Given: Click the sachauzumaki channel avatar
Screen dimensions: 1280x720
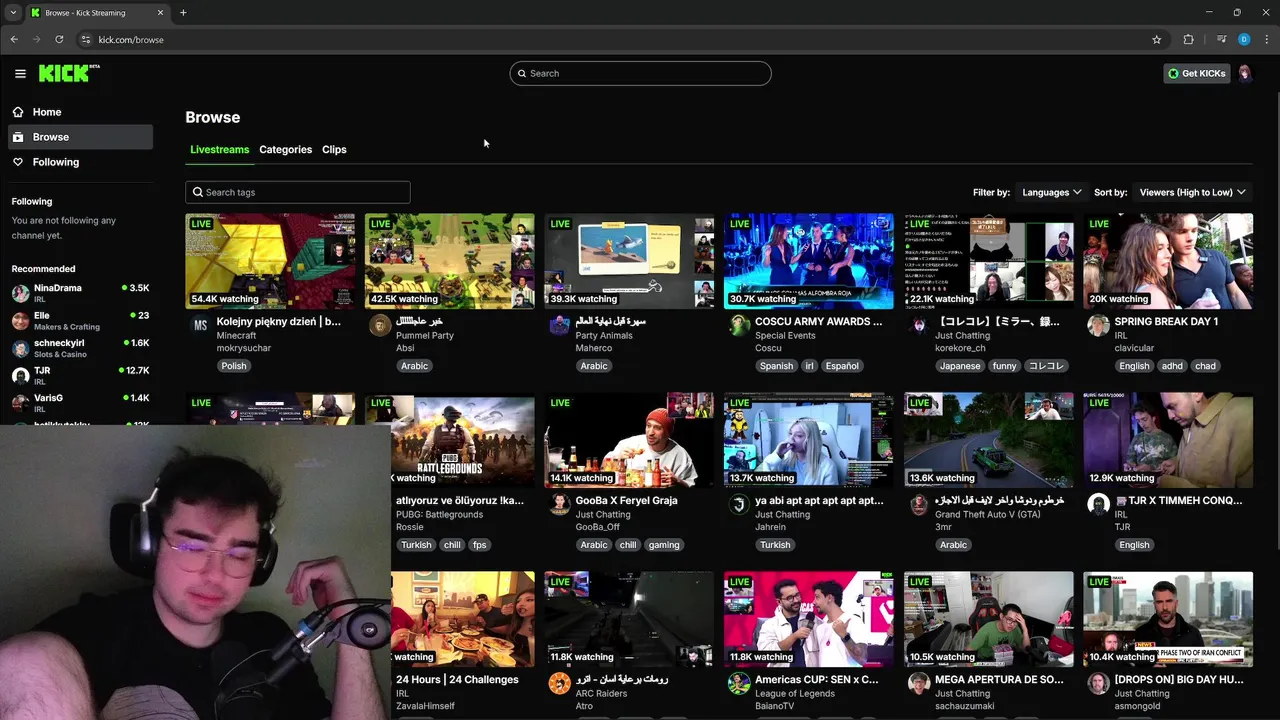Looking at the screenshot, I should click(918, 683).
